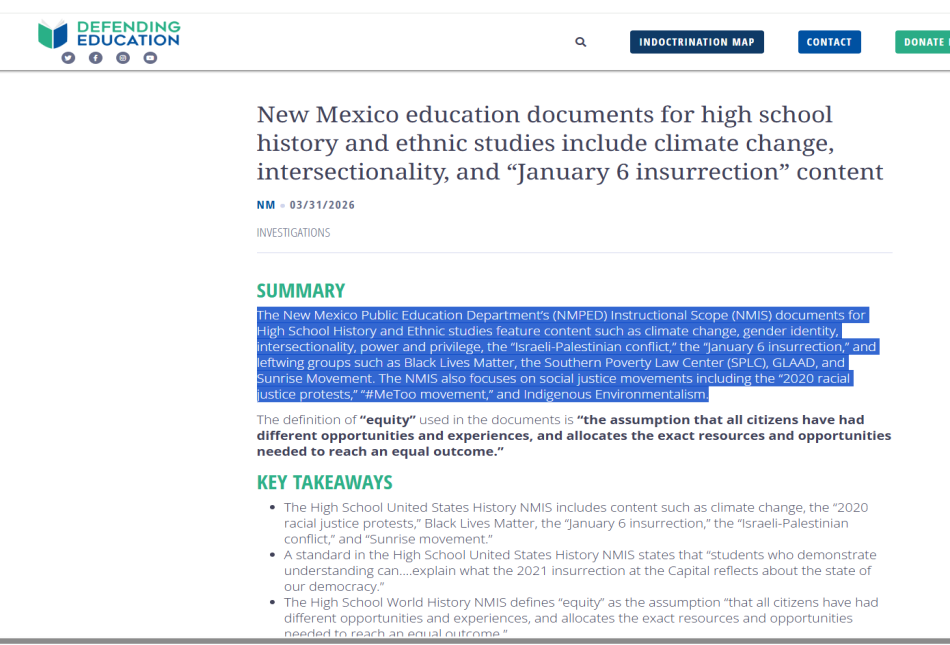The width and height of the screenshot is (950, 645).
Task: Click the Defending Education book logo
Action: pyautogui.click(x=52, y=34)
